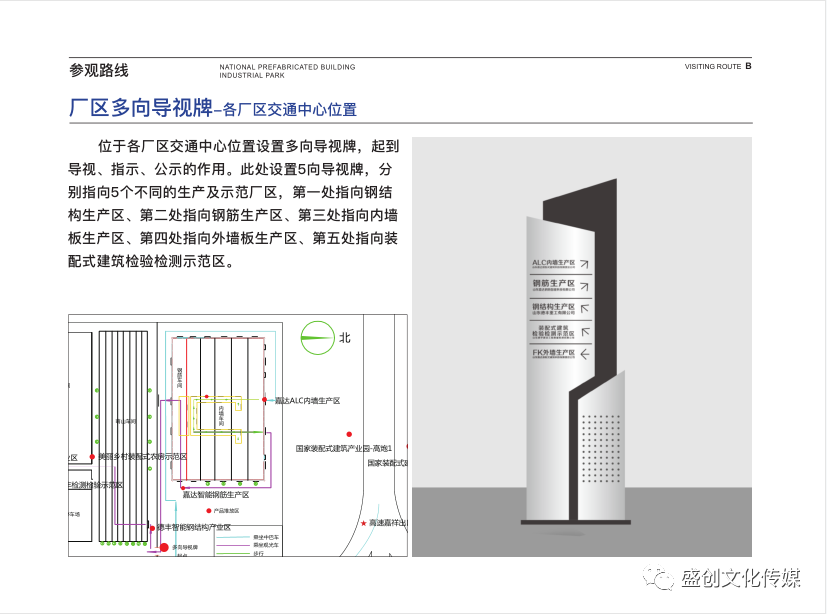Click the up-right arrow on 钢筋生产区 sign row
This screenshot has height=614, width=827.
pyautogui.click(x=584, y=286)
